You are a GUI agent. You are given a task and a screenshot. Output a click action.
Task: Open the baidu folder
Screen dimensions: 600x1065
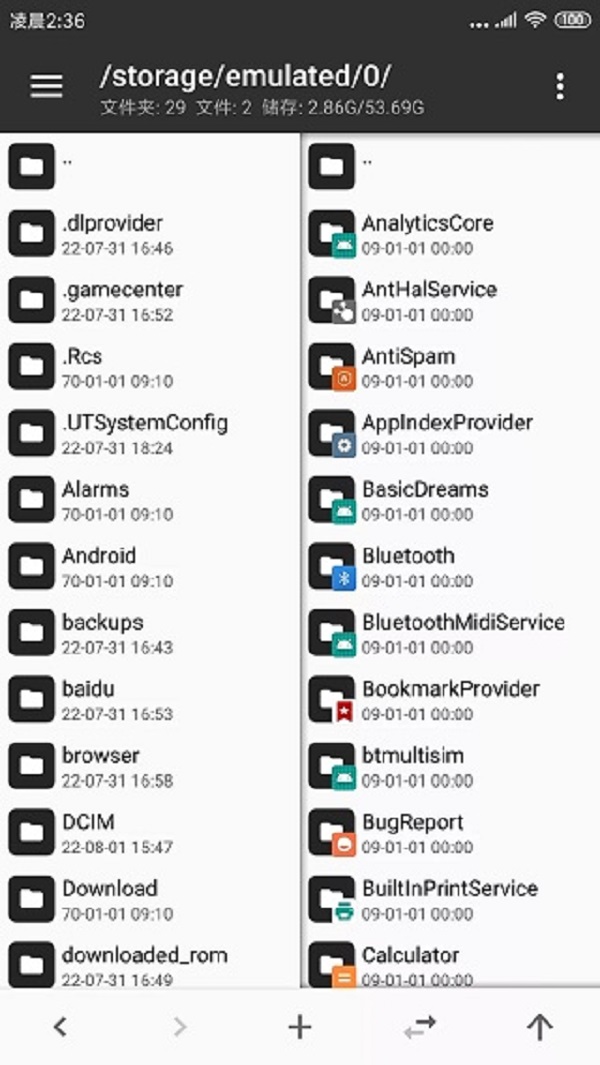click(x=150, y=700)
